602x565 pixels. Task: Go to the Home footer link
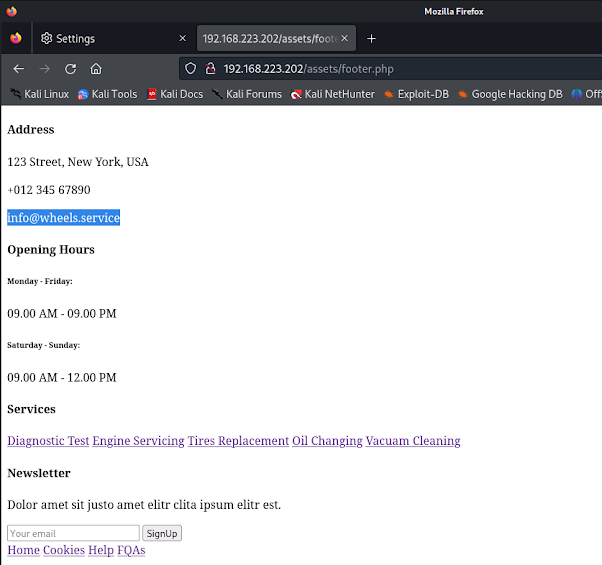pyautogui.click(x=24, y=550)
